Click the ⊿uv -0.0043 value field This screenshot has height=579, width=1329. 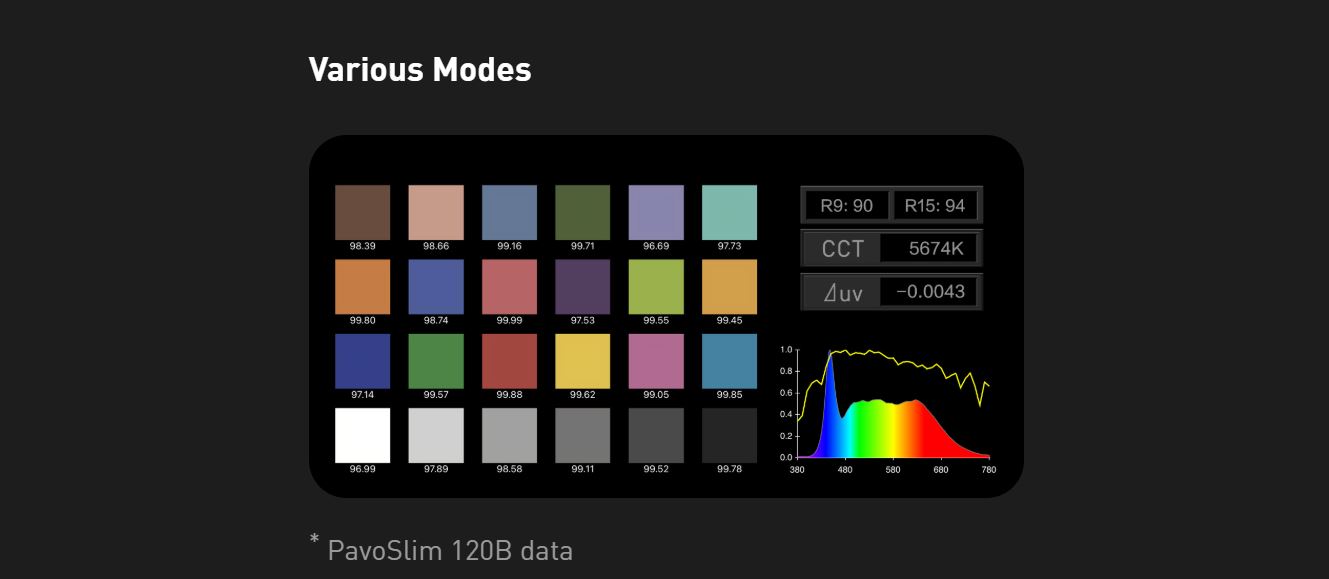928,292
